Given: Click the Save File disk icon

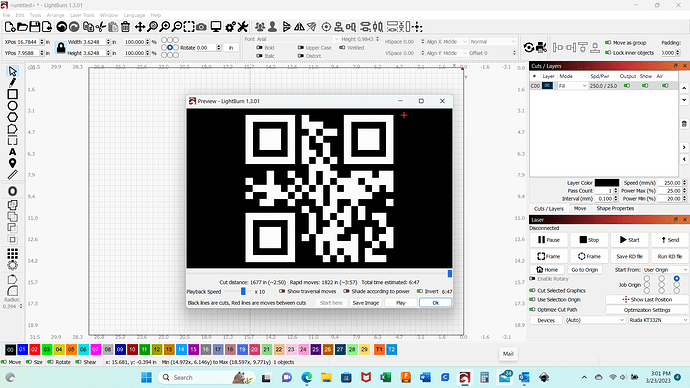Looking at the screenshot, I should [x=34, y=27].
